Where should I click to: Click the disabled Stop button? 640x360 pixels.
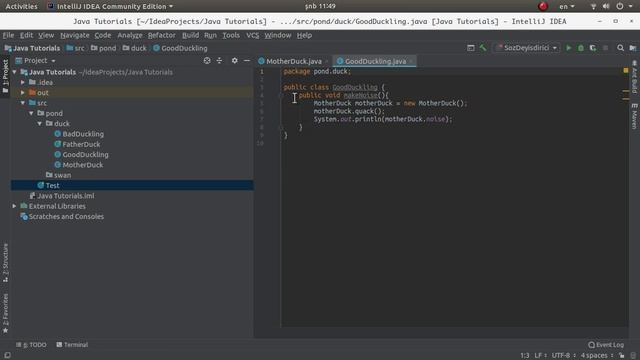coord(605,48)
